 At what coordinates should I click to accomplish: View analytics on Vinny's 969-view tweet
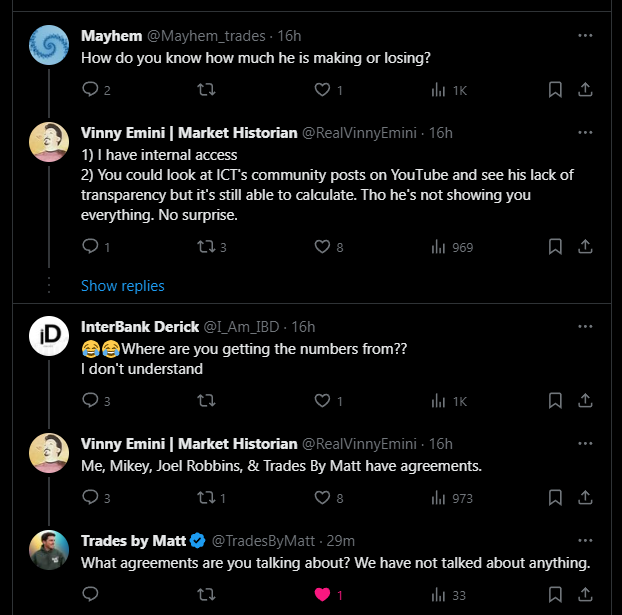point(438,247)
